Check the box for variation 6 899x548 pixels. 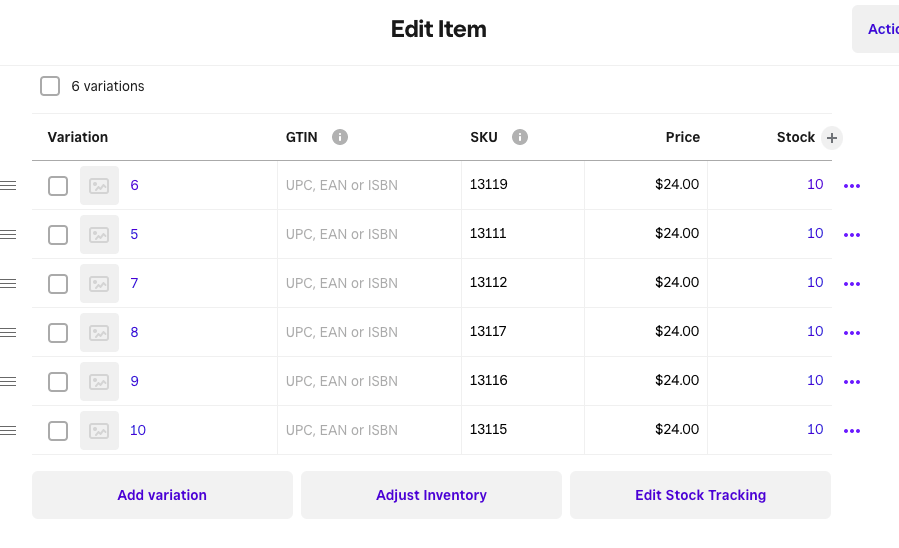(x=58, y=186)
